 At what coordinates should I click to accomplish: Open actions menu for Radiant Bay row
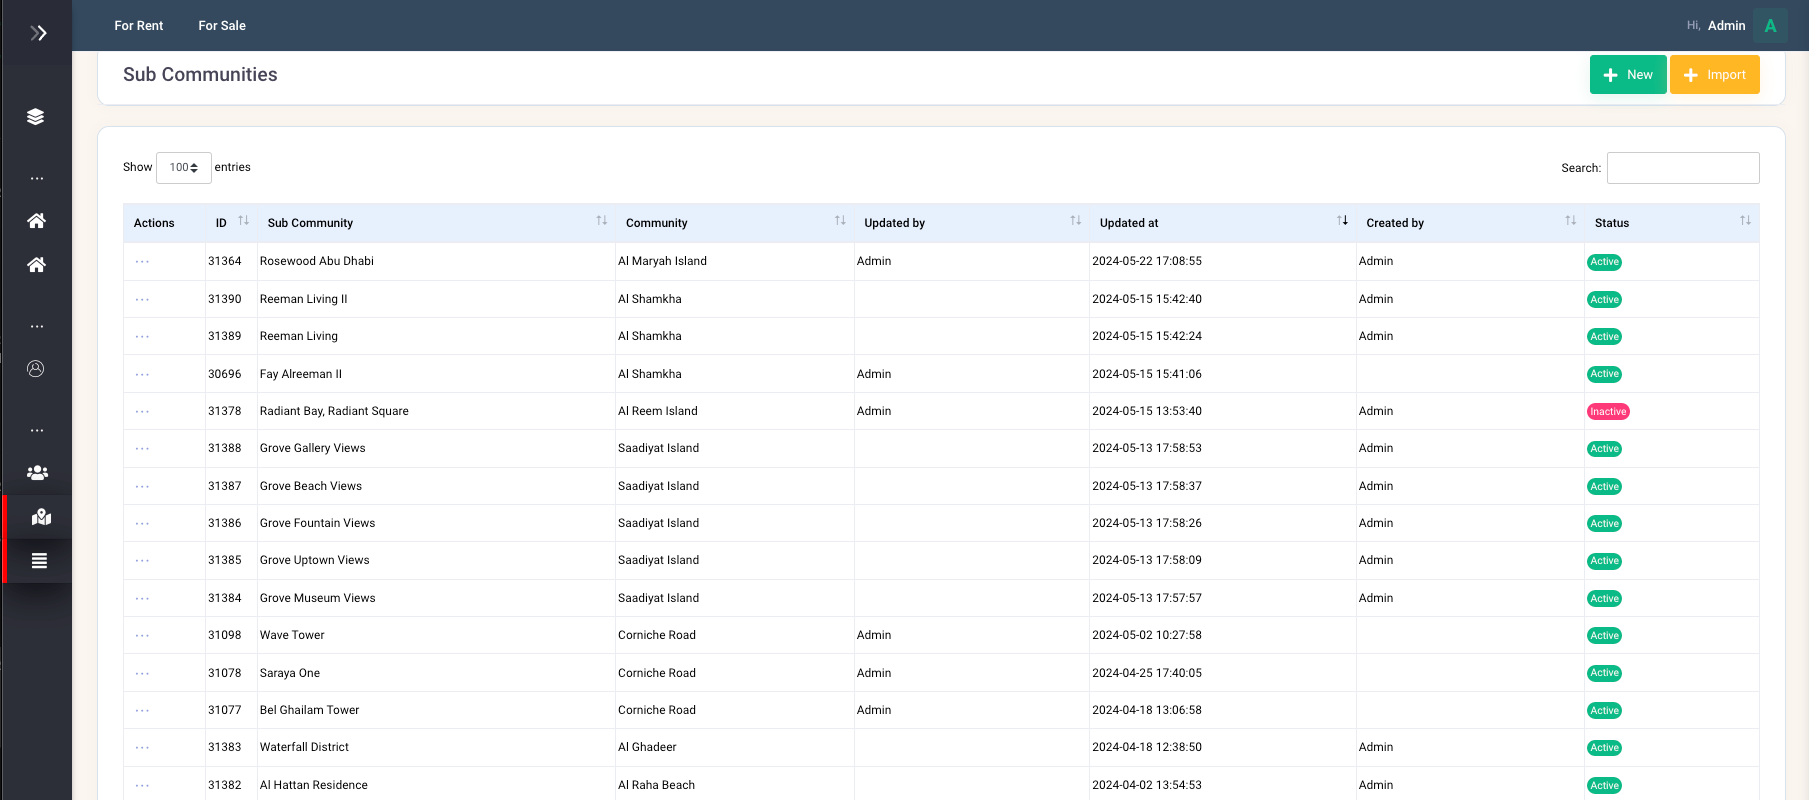point(142,412)
